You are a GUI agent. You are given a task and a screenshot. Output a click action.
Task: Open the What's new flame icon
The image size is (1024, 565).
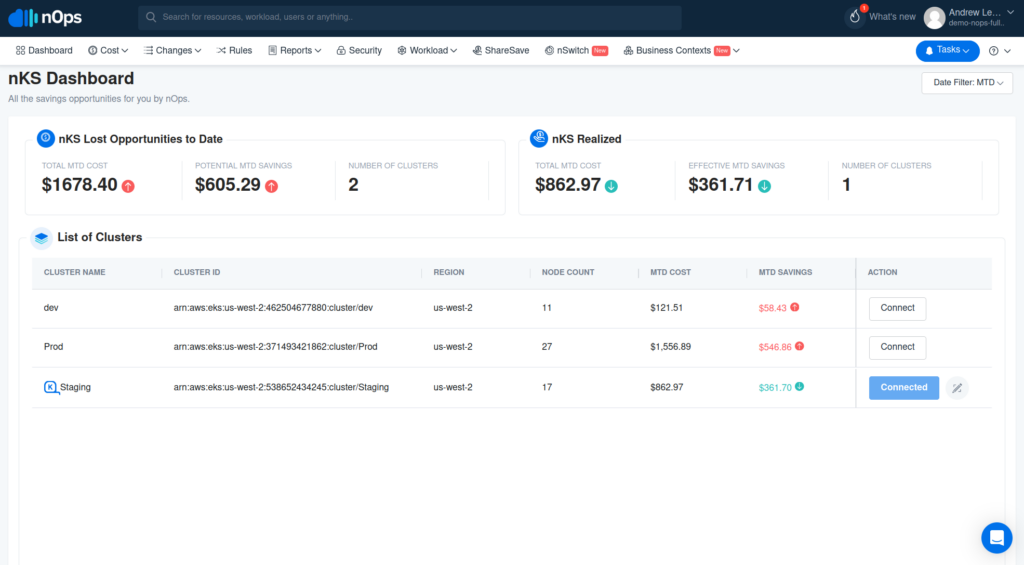tap(855, 17)
